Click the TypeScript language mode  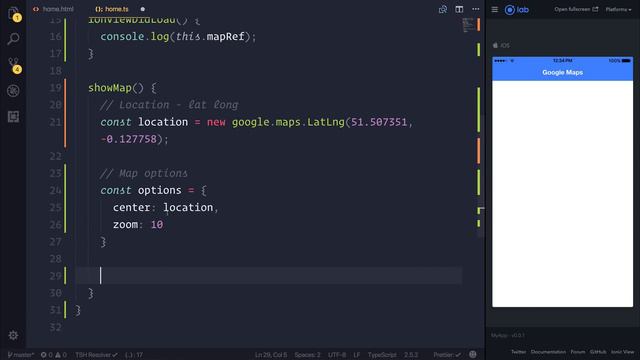point(382,355)
